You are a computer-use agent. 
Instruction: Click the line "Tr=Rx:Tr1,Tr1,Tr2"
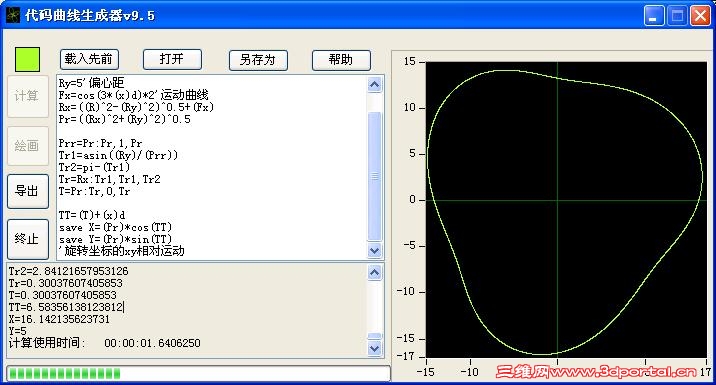(x=110, y=179)
